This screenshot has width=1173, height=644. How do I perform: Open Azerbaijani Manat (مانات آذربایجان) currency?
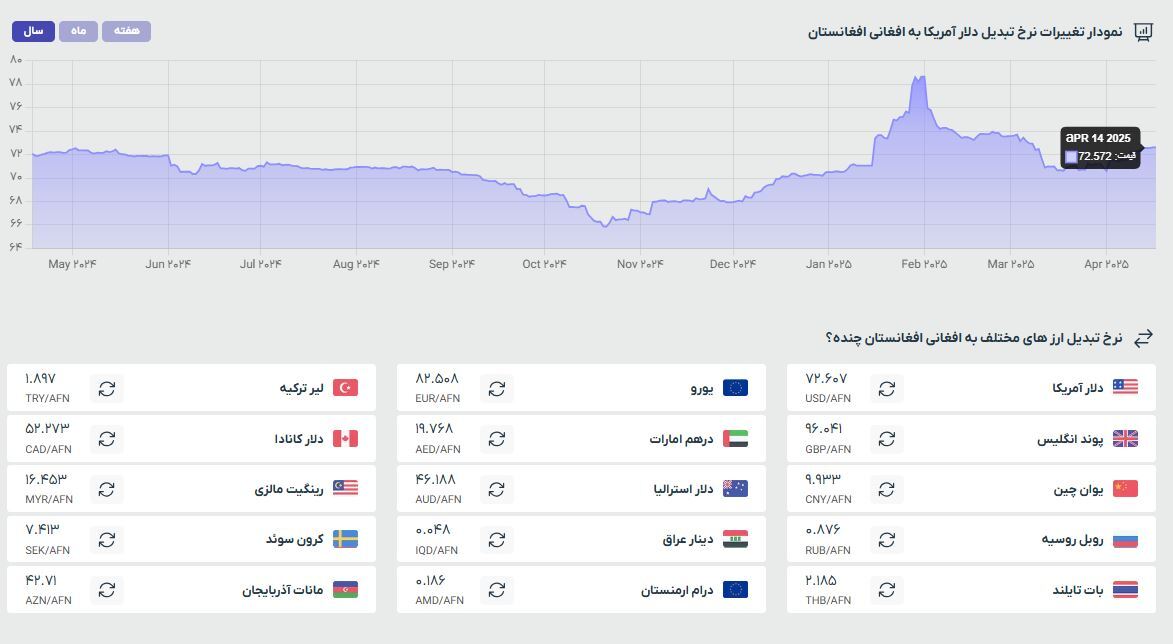coord(282,590)
